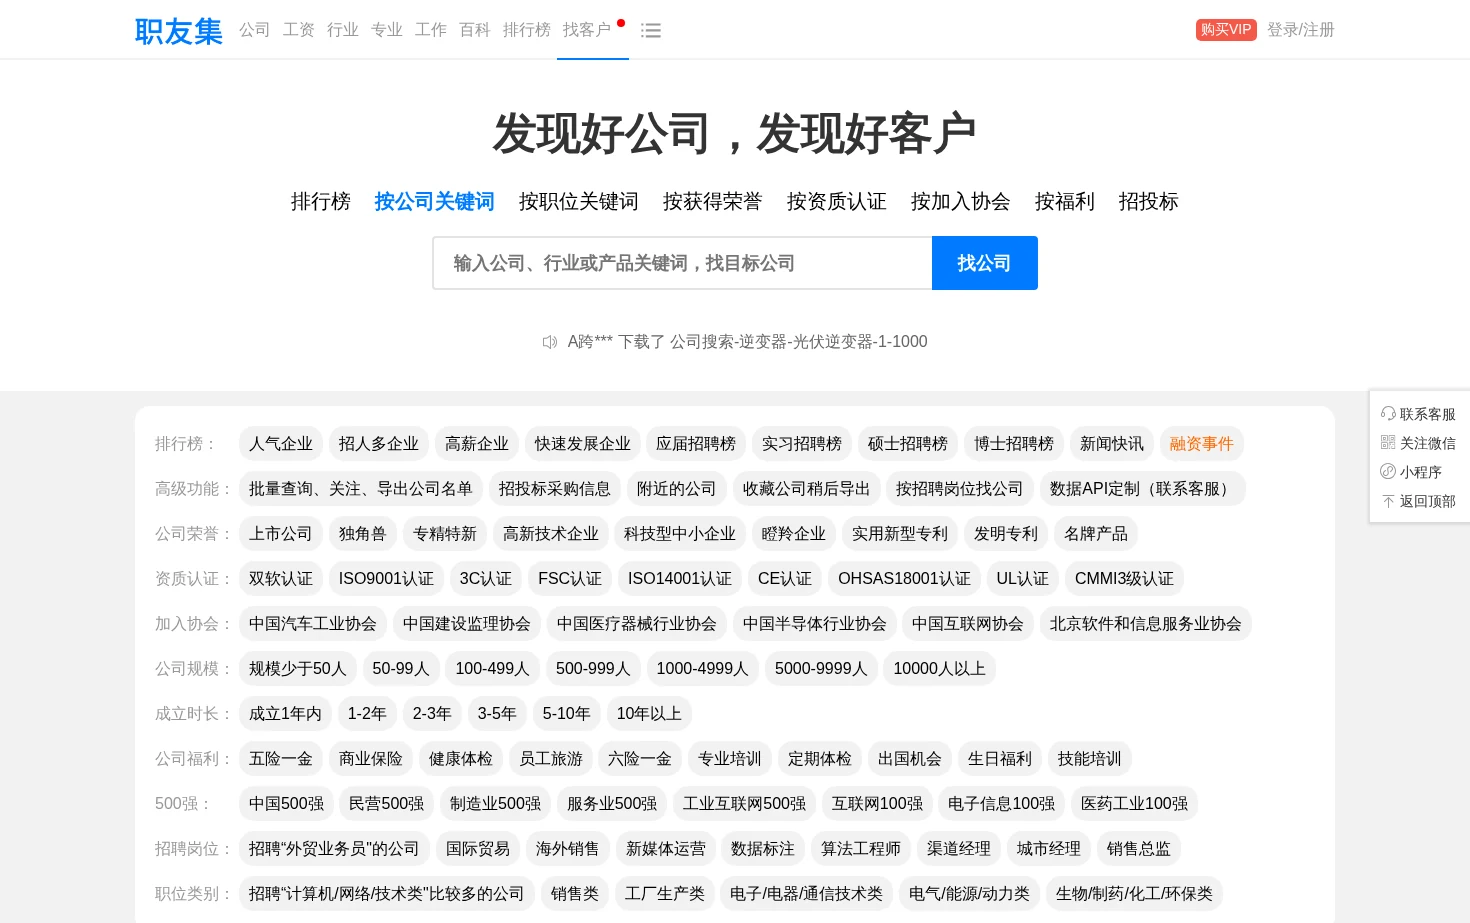
Task: Select the 高薪企业 ranking tag
Action: (x=477, y=444)
